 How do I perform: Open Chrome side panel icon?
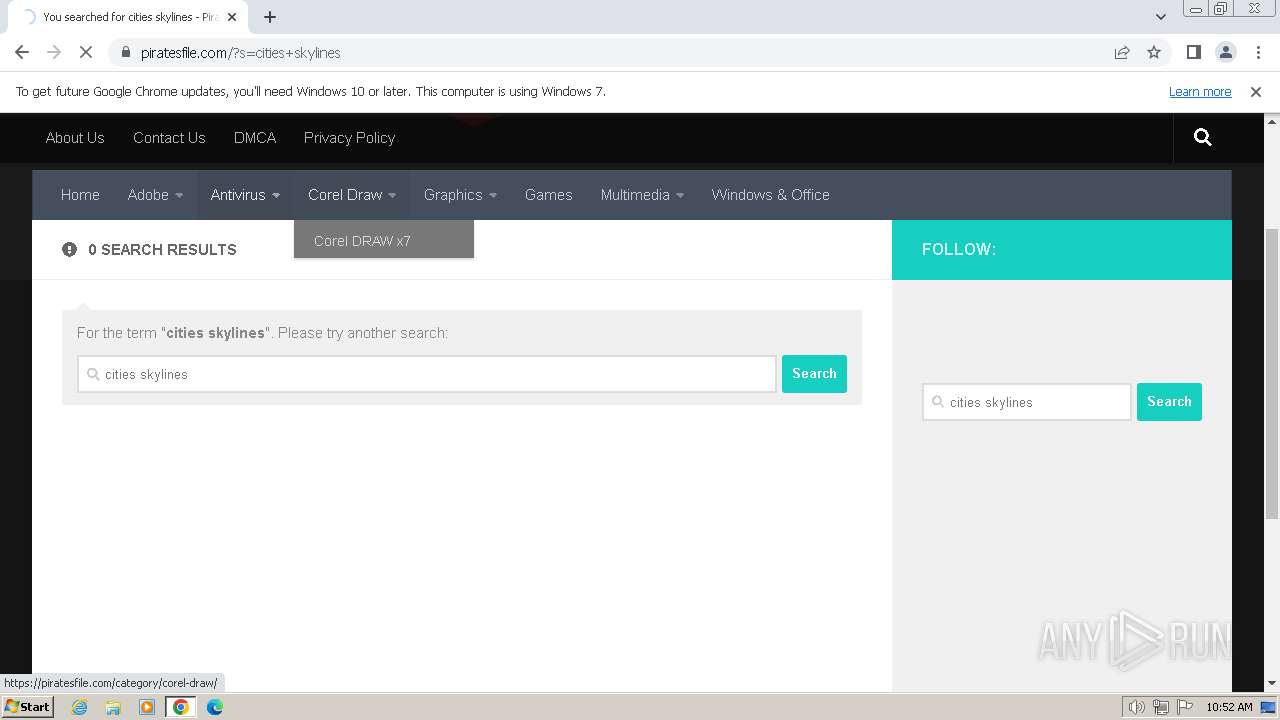pos(1193,52)
